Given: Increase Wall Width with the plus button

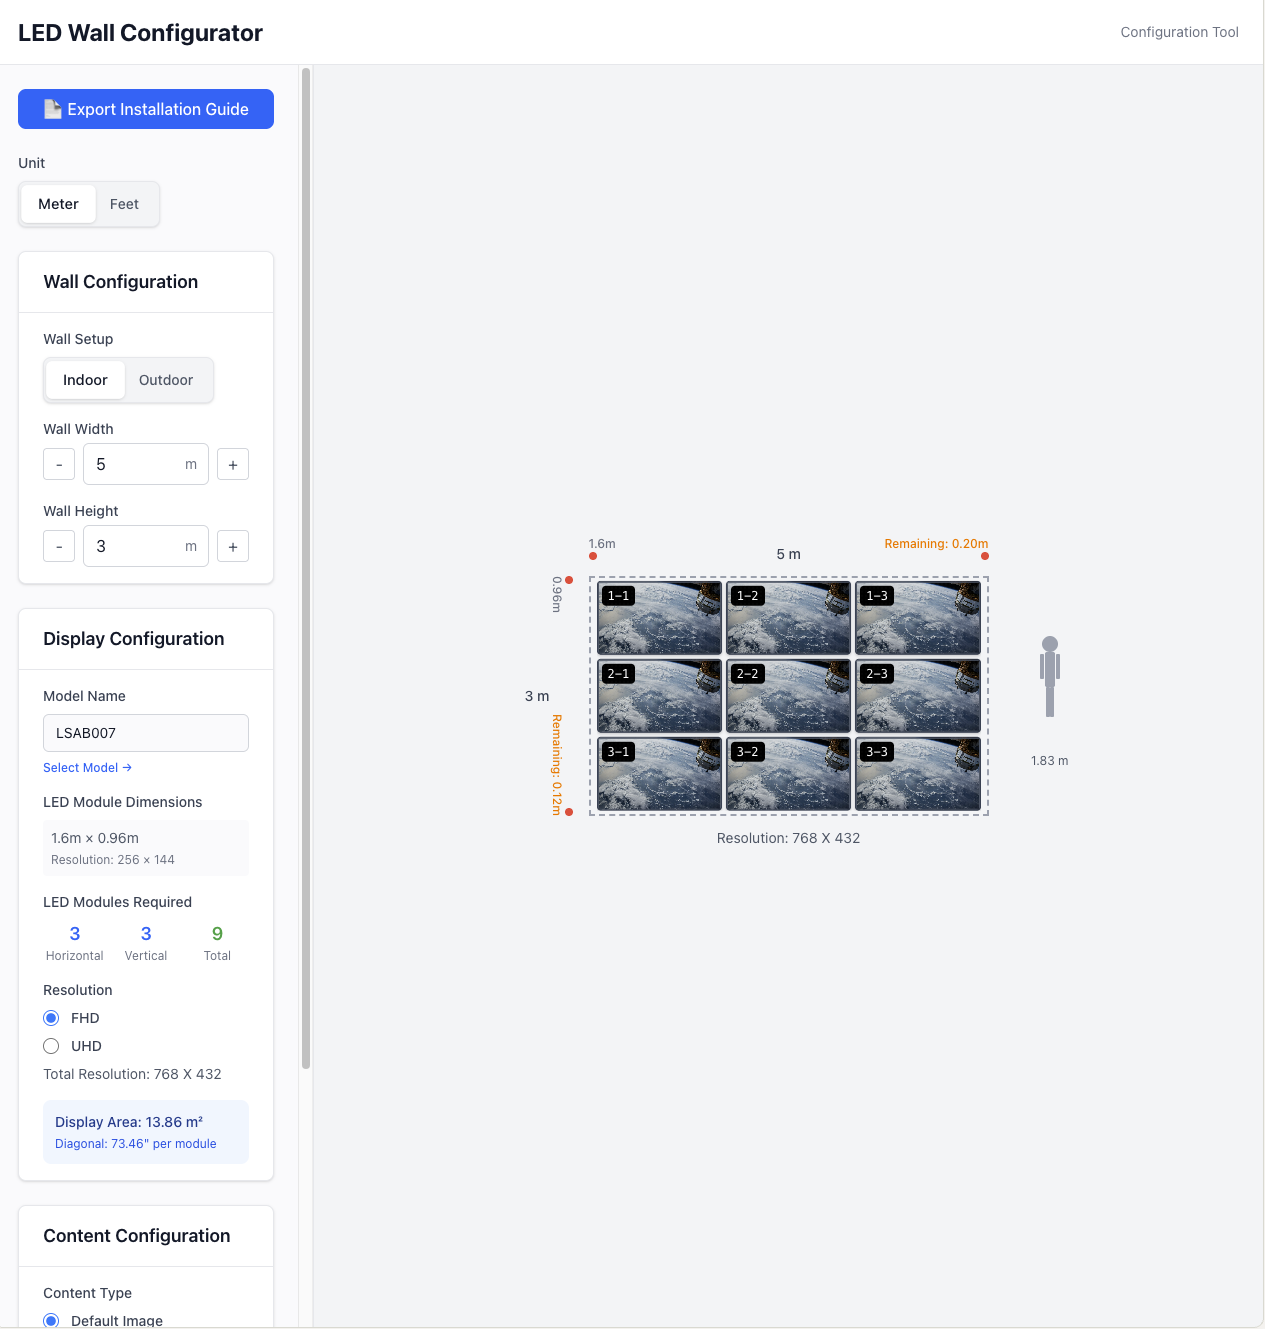Looking at the screenshot, I should [x=232, y=463].
